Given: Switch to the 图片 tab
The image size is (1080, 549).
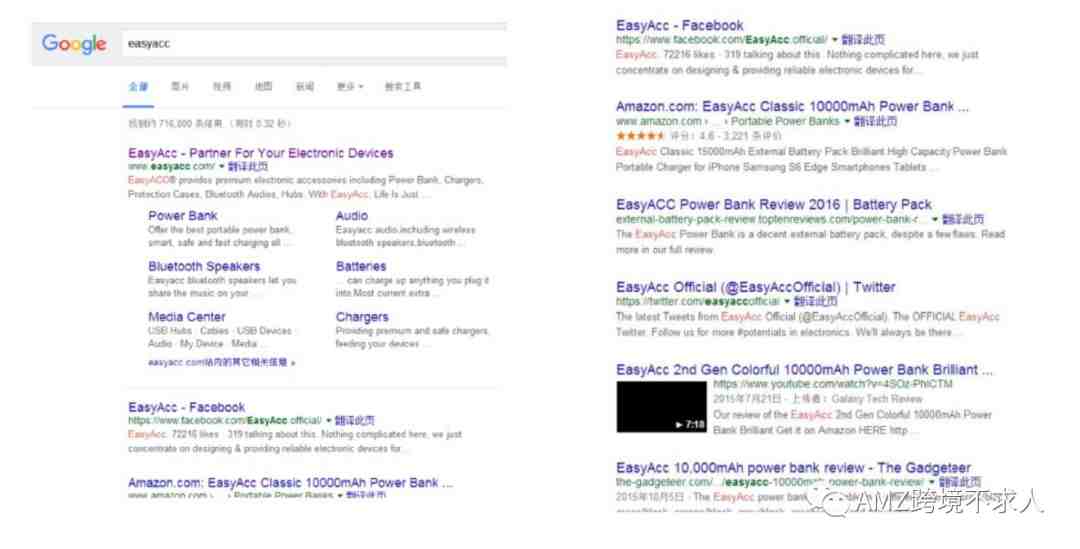Looking at the screenshot, I should pyautogui.click(x=180, y=87).
